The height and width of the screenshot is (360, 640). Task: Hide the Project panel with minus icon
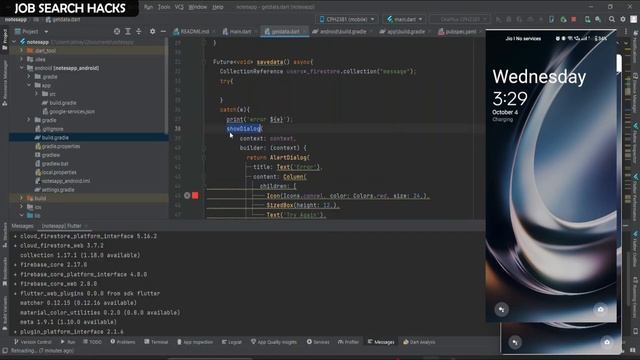point(163,31)
